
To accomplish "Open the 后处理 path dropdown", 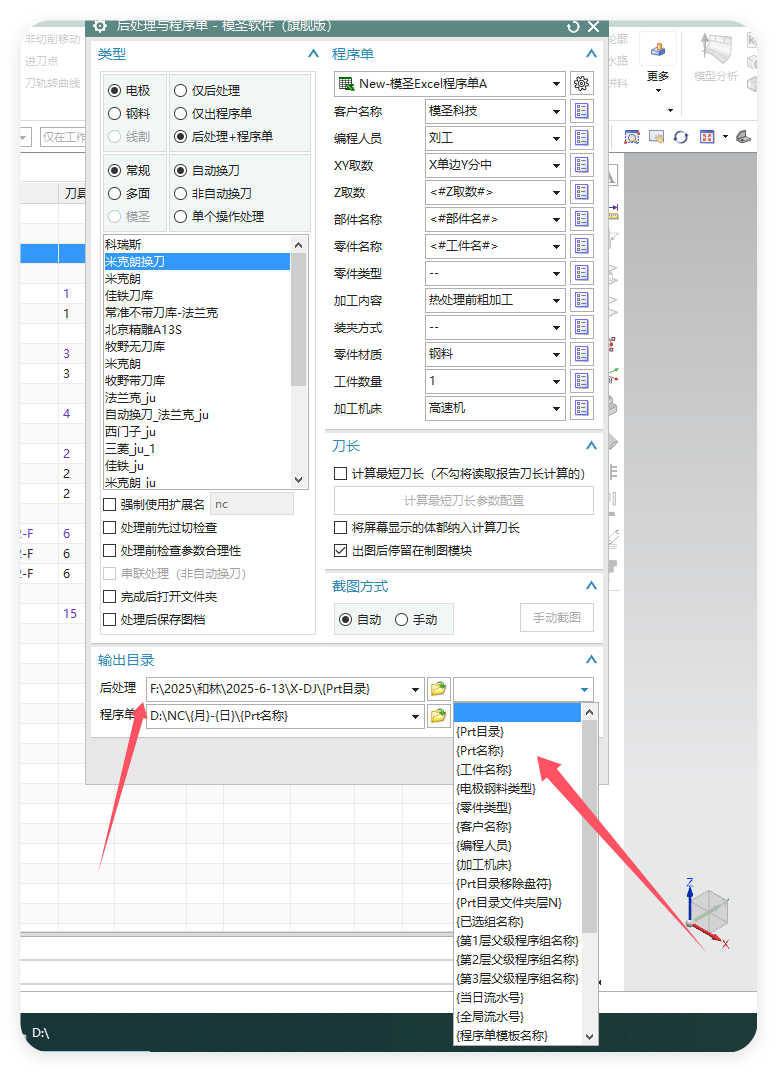I will click(x=415, y=689).
